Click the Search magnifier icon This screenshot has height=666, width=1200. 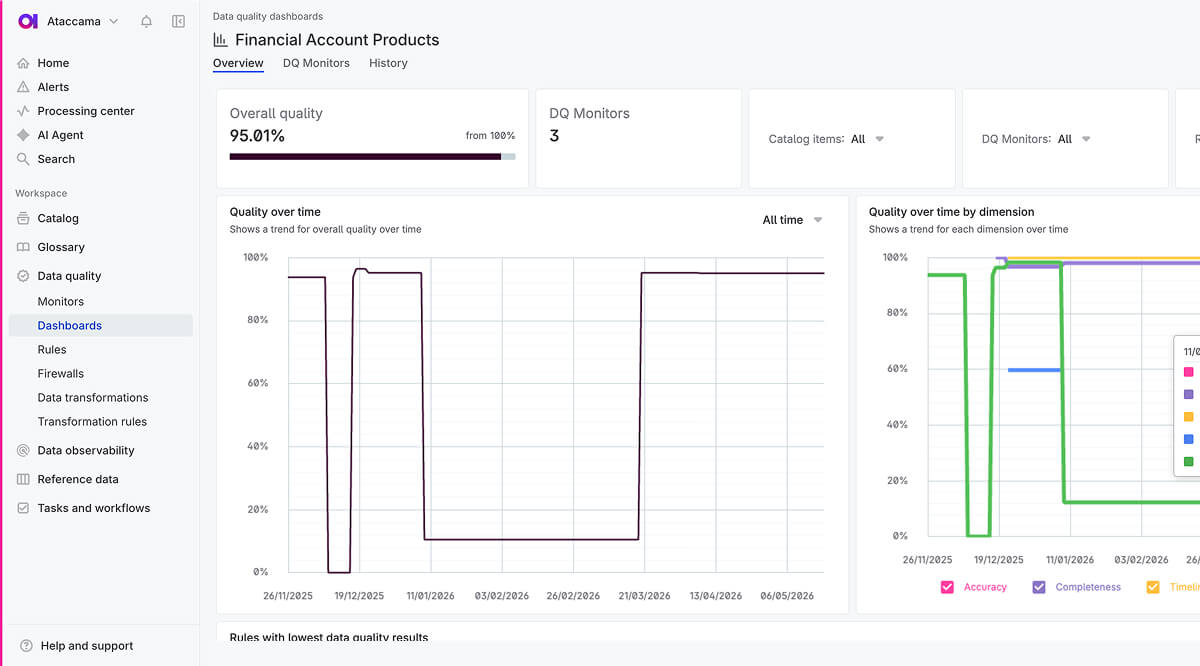23,159
